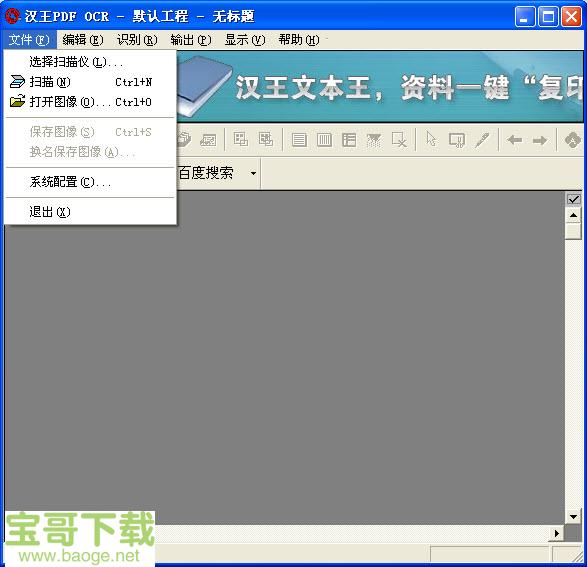Click the scanner icon beside 扫描
This screenshot has width=587, height=567.
pyautogui.click(x=17, y=82)
